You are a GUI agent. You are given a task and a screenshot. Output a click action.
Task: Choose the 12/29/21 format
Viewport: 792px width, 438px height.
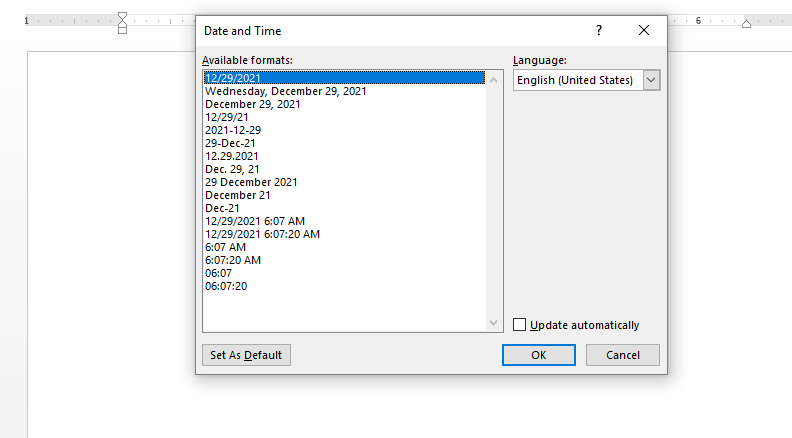pyautogui.click(x=227, y=117)
